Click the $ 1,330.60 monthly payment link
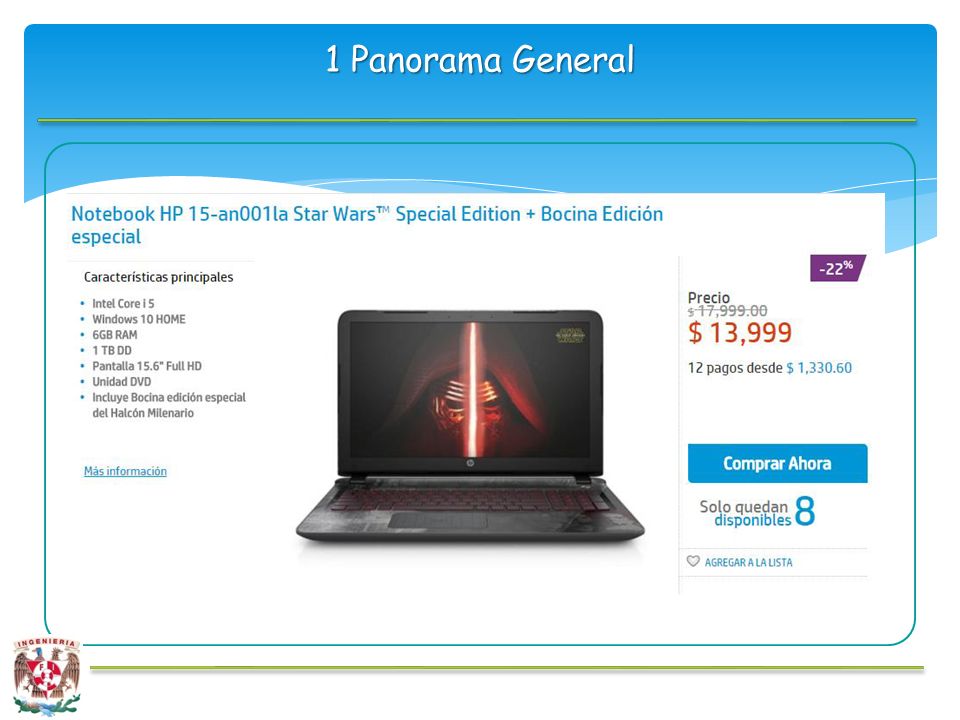The width and height of the screenshot is (960, 720). [819, 367]
